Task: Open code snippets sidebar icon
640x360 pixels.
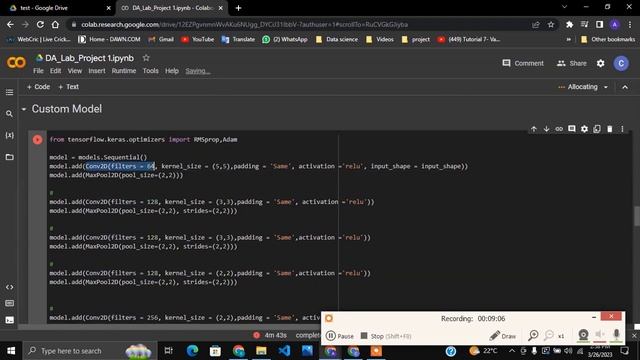Action: point(9,287)
